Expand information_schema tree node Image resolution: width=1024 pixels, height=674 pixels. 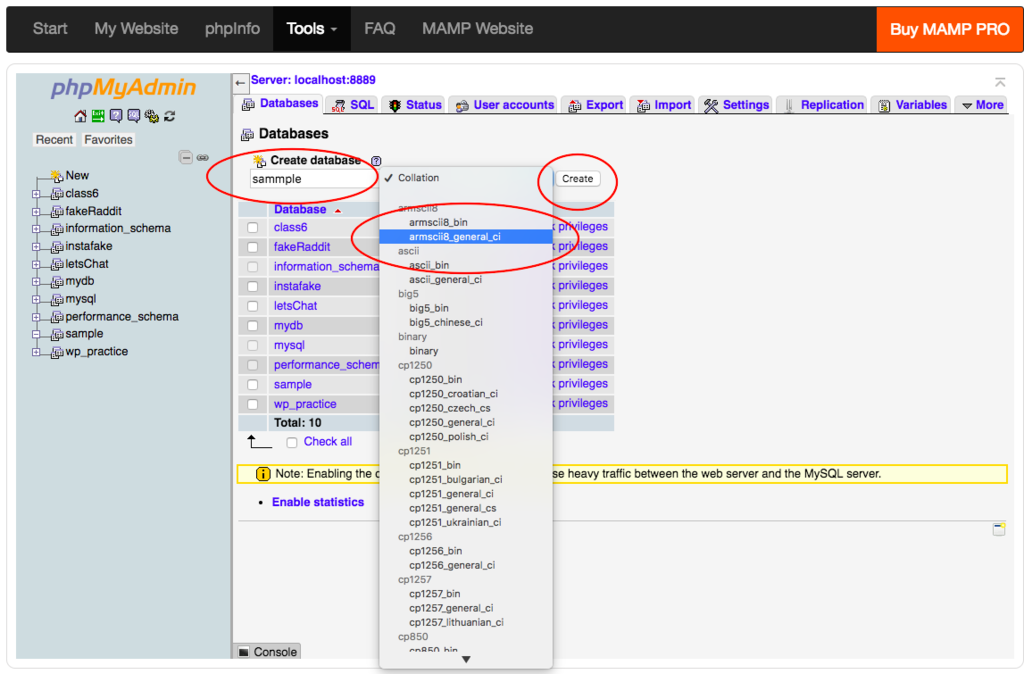(36, 229)
